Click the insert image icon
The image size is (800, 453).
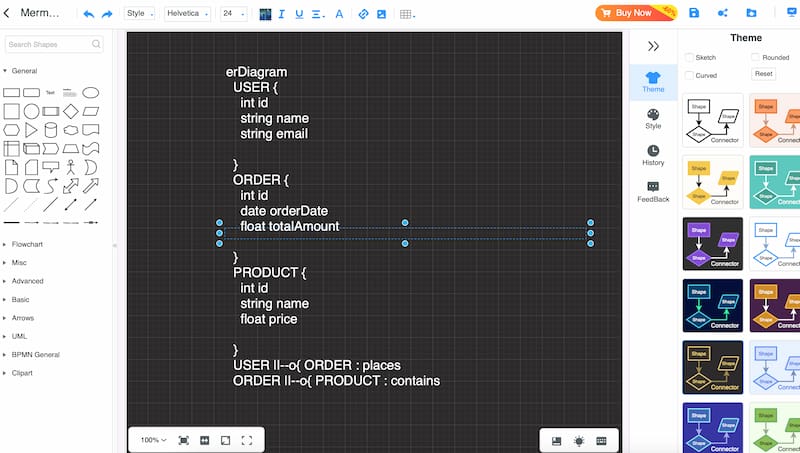[381, 14]
